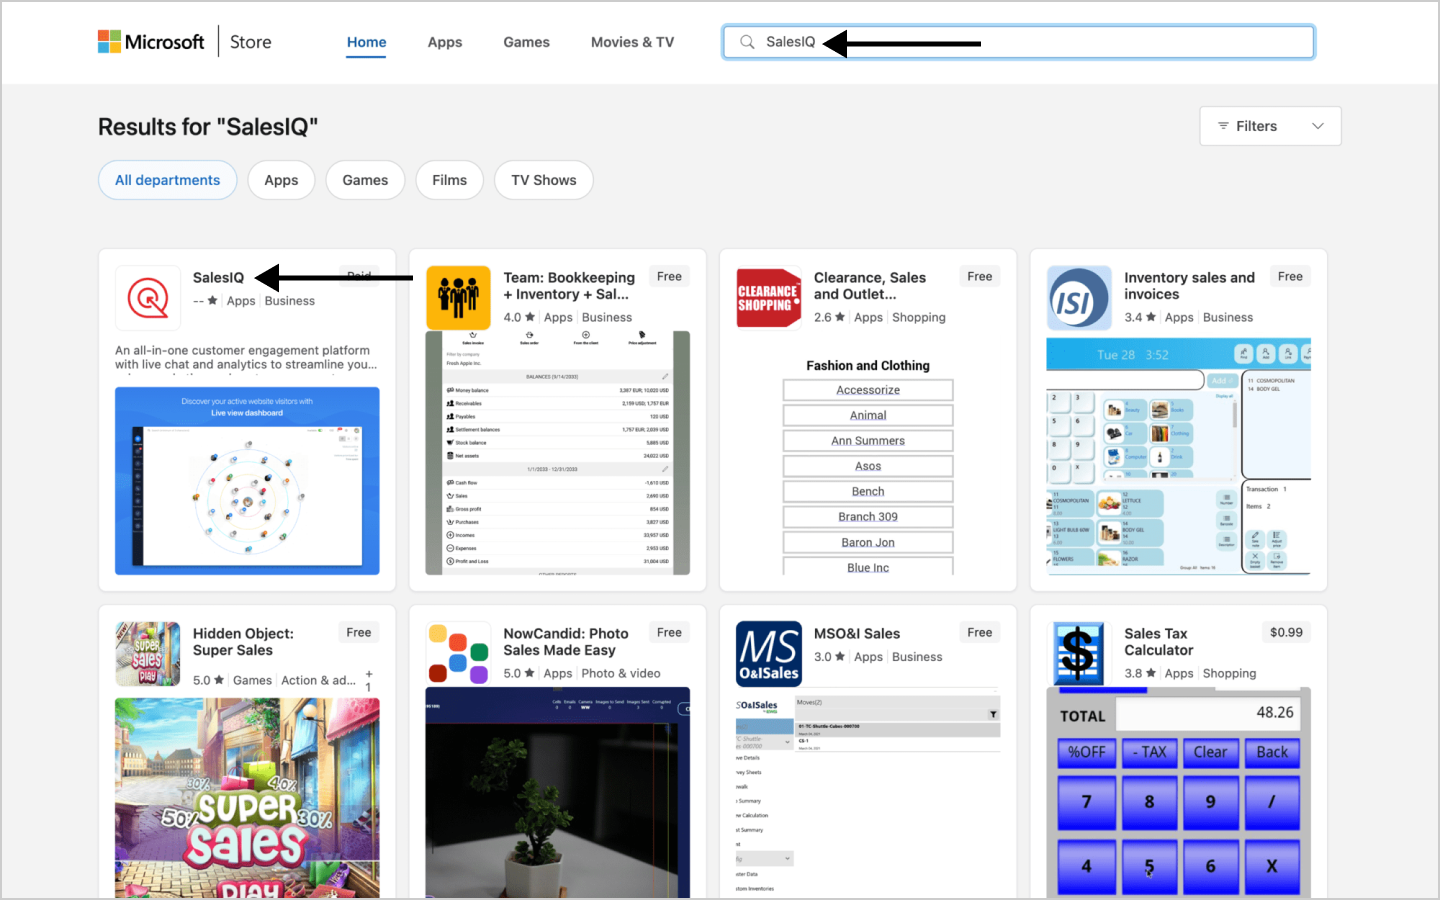View Team Bookkeeping balances screenshot
The image size is (1440, 900).
558,453
